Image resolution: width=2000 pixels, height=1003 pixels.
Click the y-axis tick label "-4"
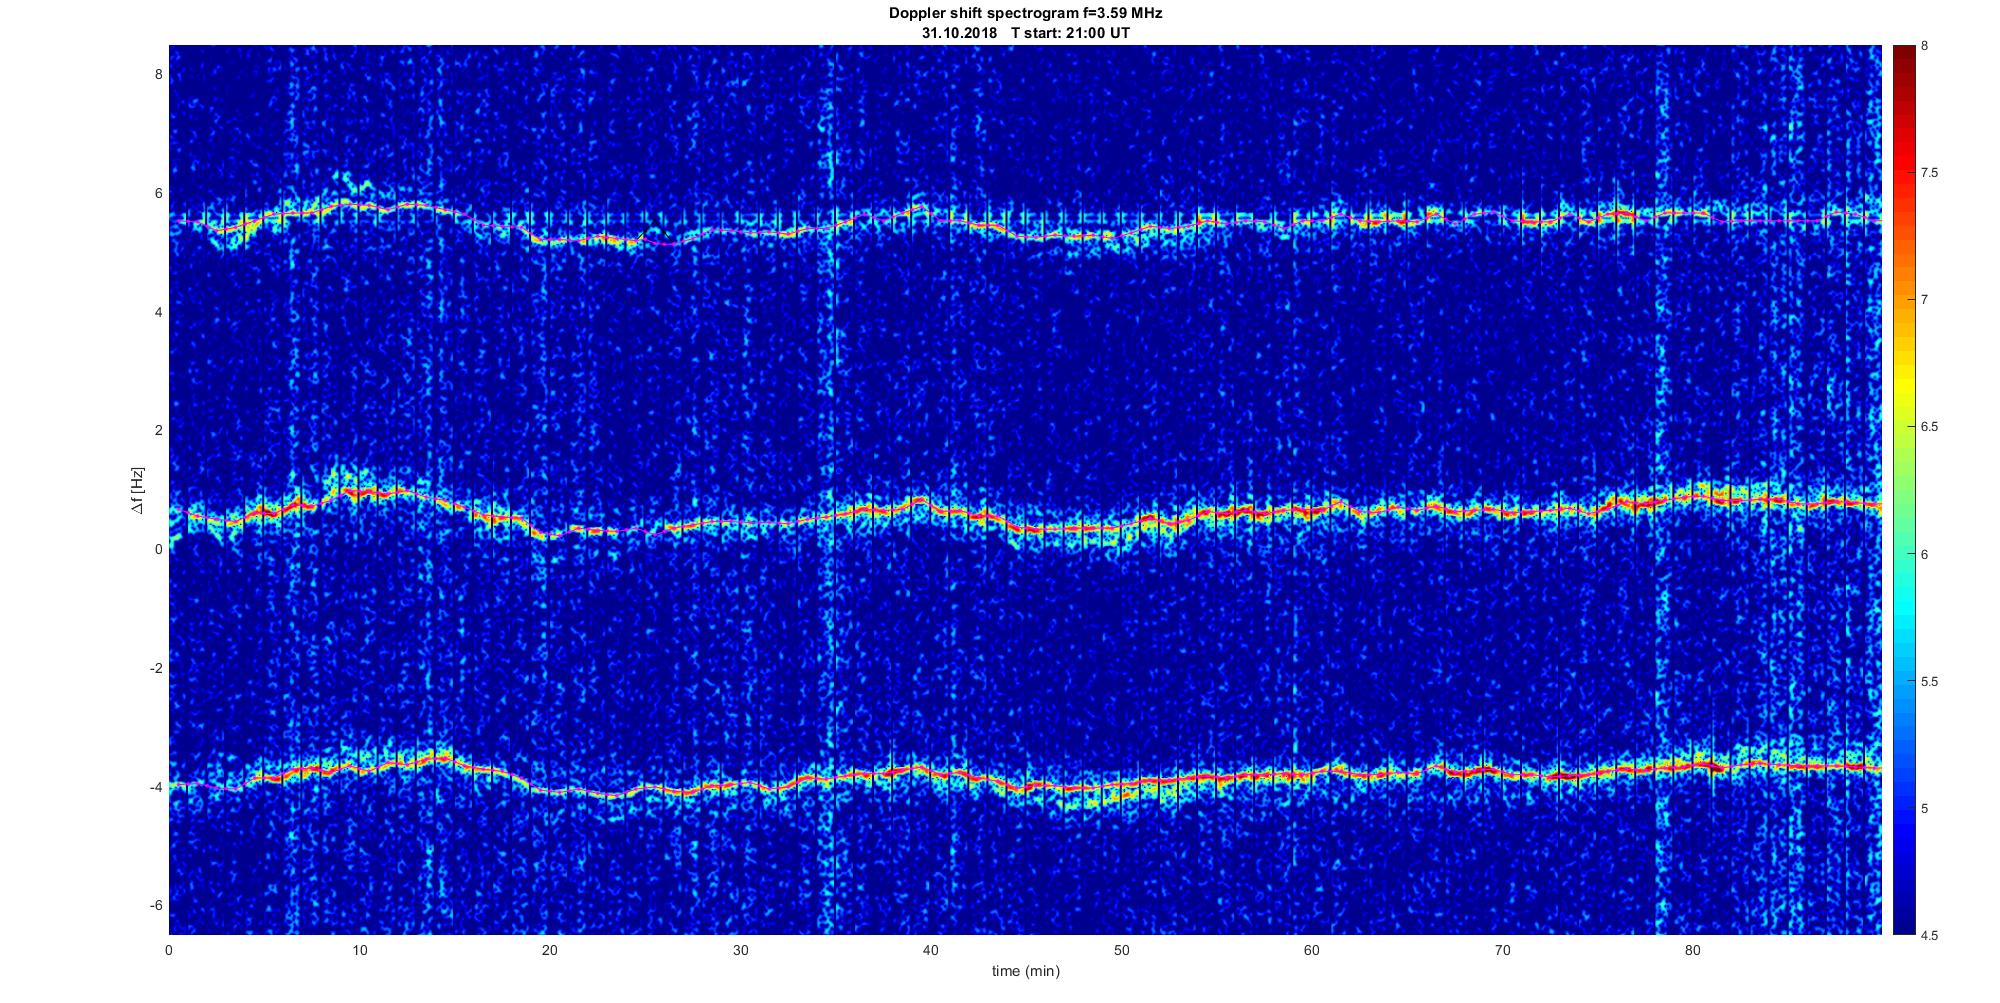tap(156, 787)
